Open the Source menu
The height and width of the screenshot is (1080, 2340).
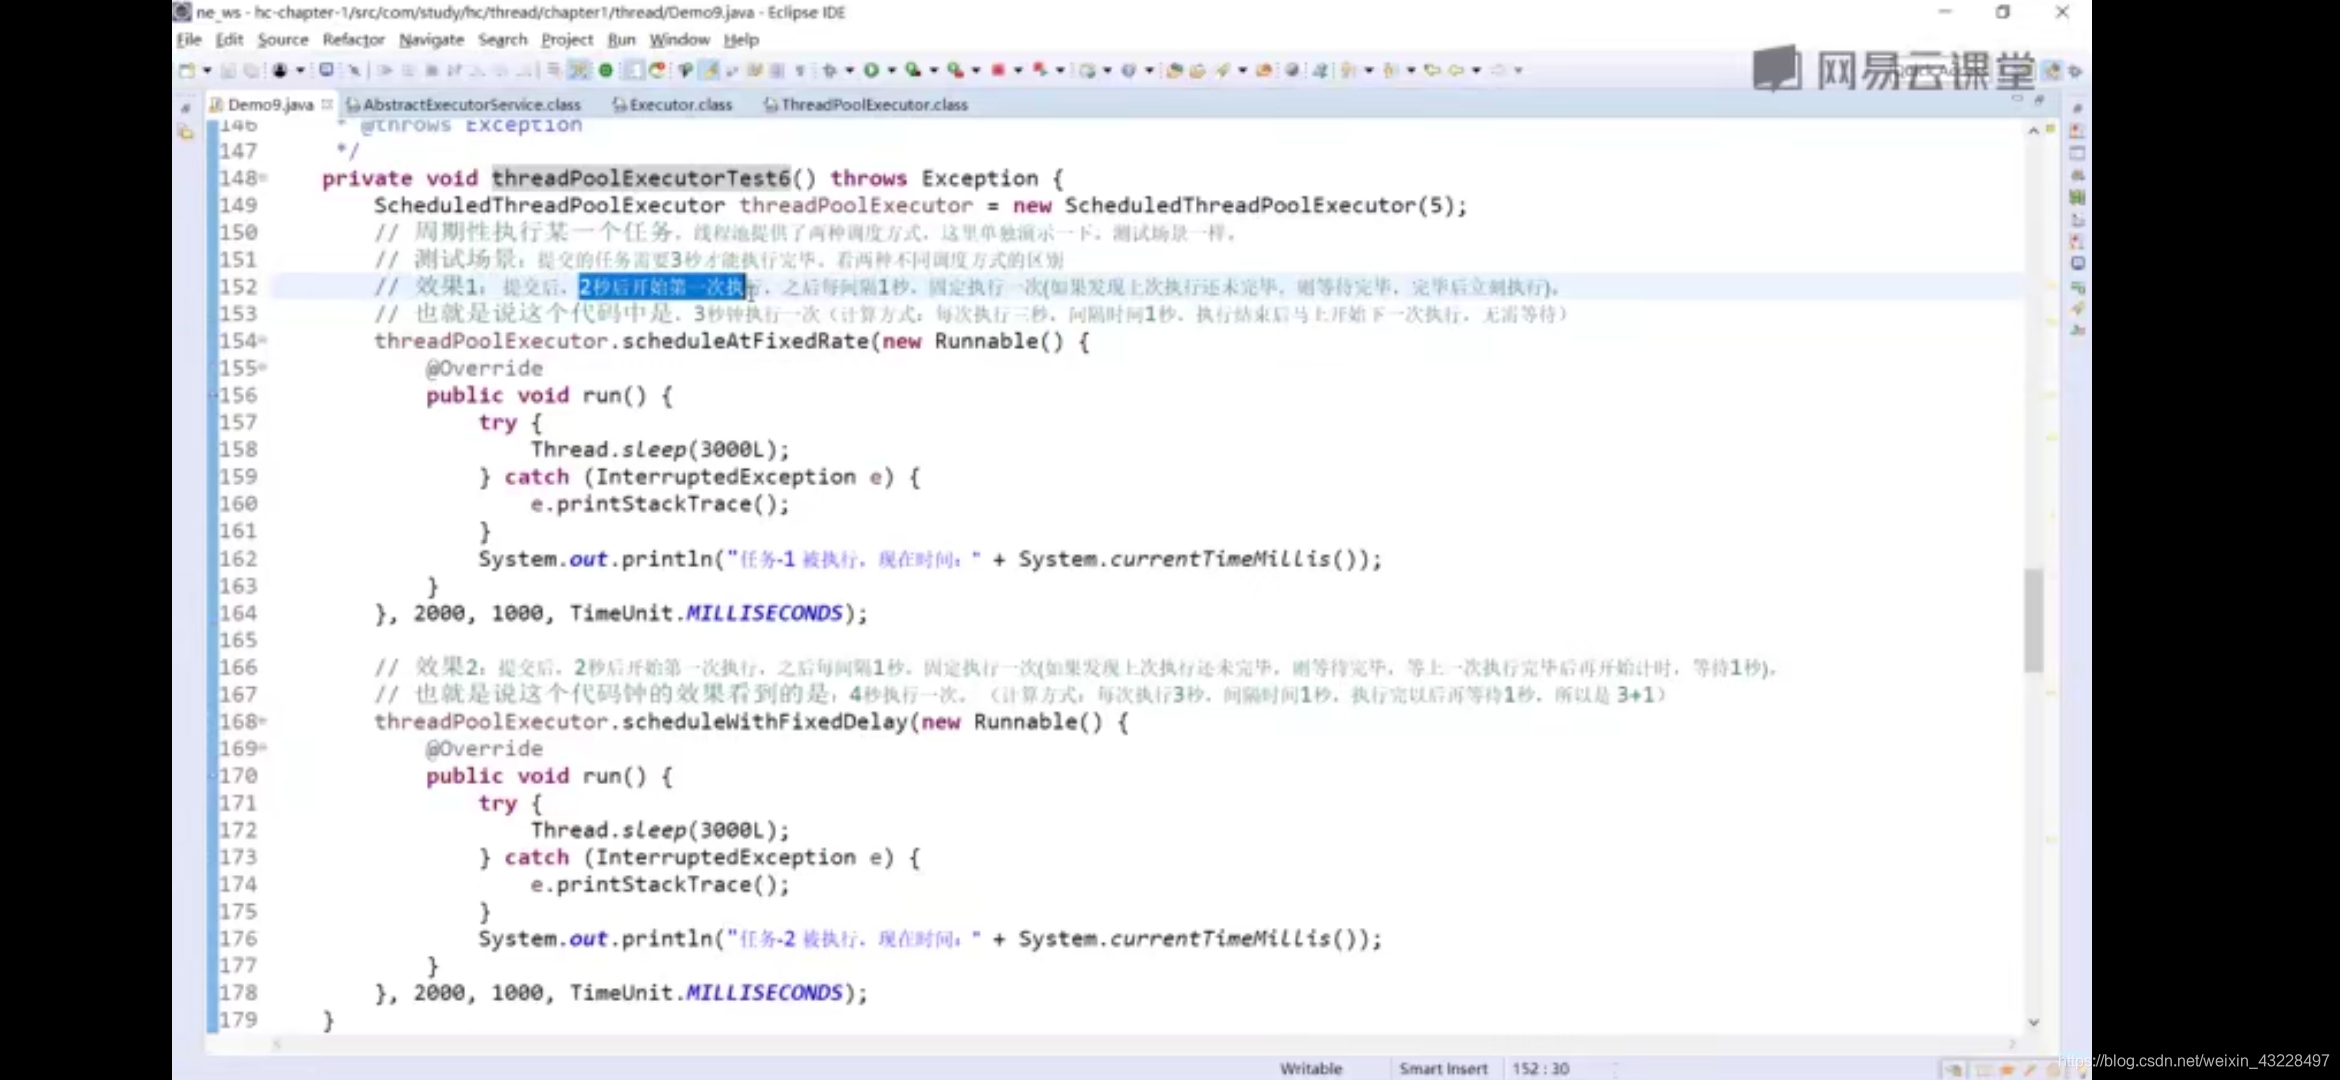coord(283,39)
